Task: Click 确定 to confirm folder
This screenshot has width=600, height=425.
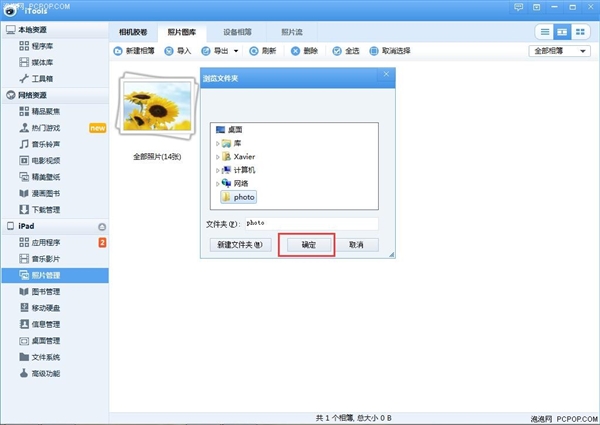Action: [309, 245]
